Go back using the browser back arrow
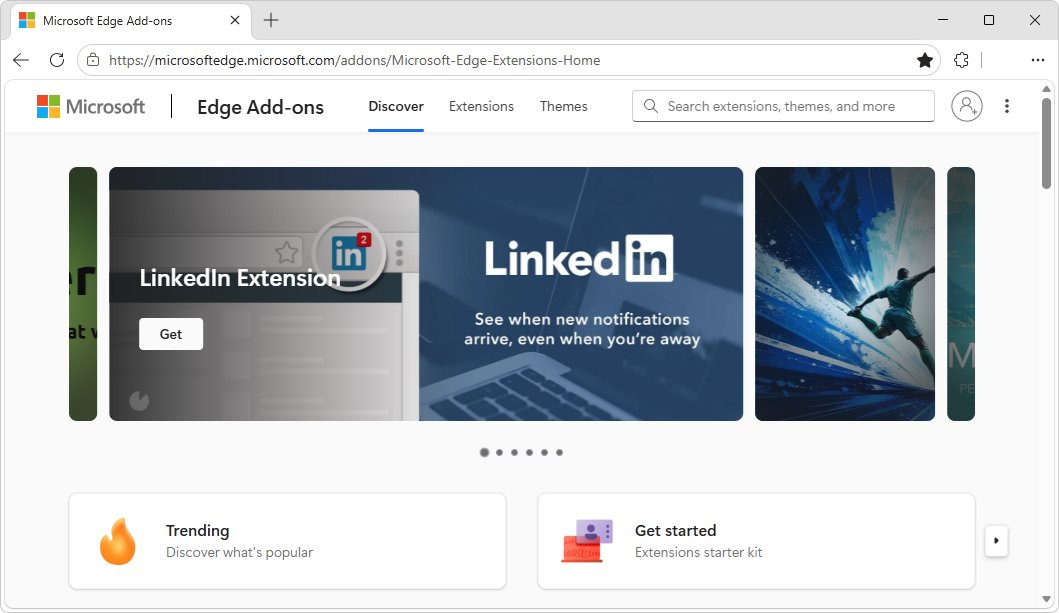 (x=21, y=60)
